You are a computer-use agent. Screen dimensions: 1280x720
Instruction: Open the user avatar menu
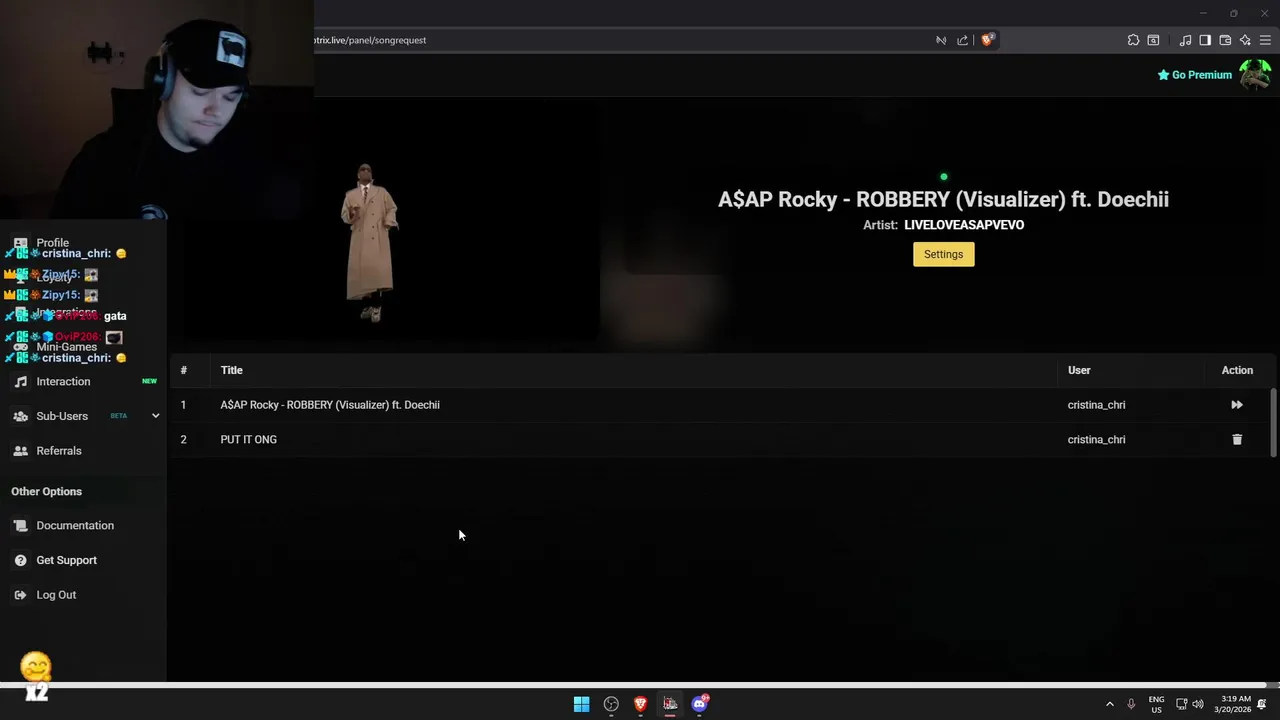(1255, 75)
